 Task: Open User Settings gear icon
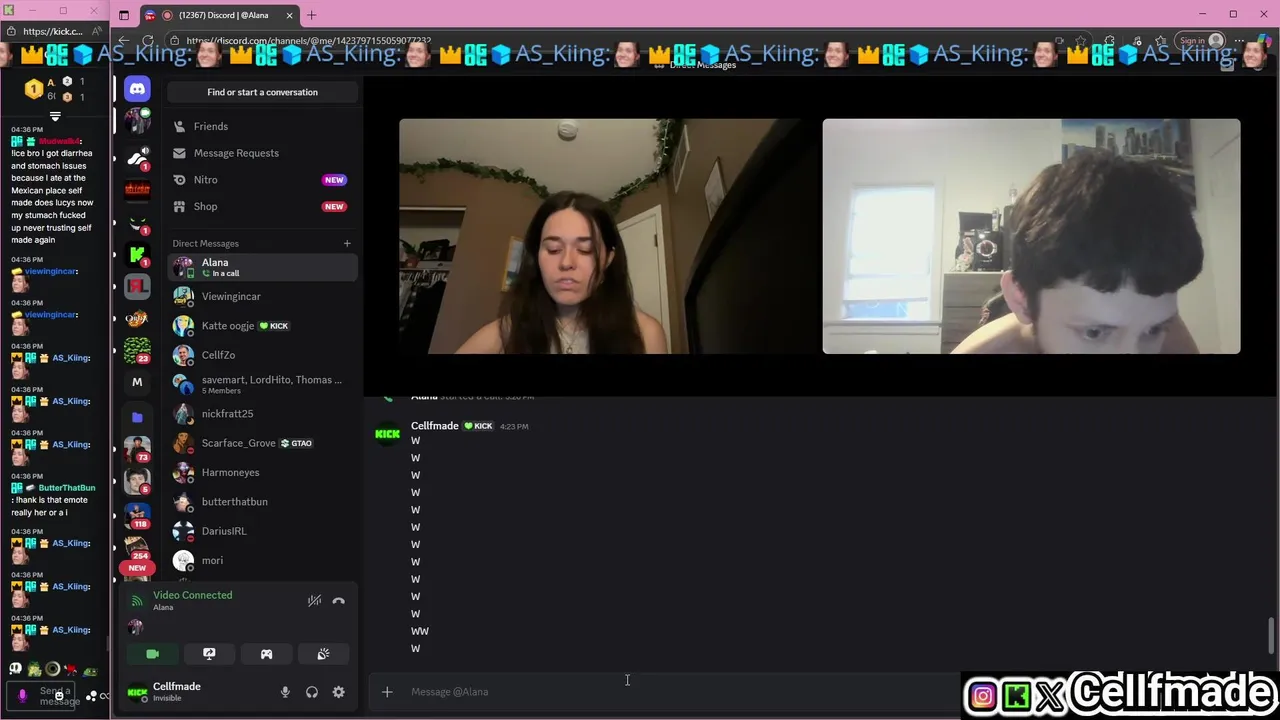pos(339,692)
